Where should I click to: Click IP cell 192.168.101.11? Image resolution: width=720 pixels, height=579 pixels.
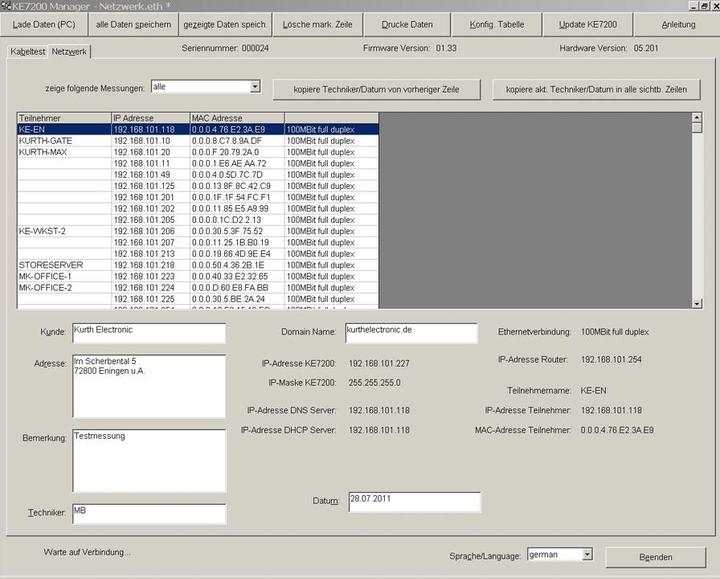pyautogui.click(x=151, y=163)
